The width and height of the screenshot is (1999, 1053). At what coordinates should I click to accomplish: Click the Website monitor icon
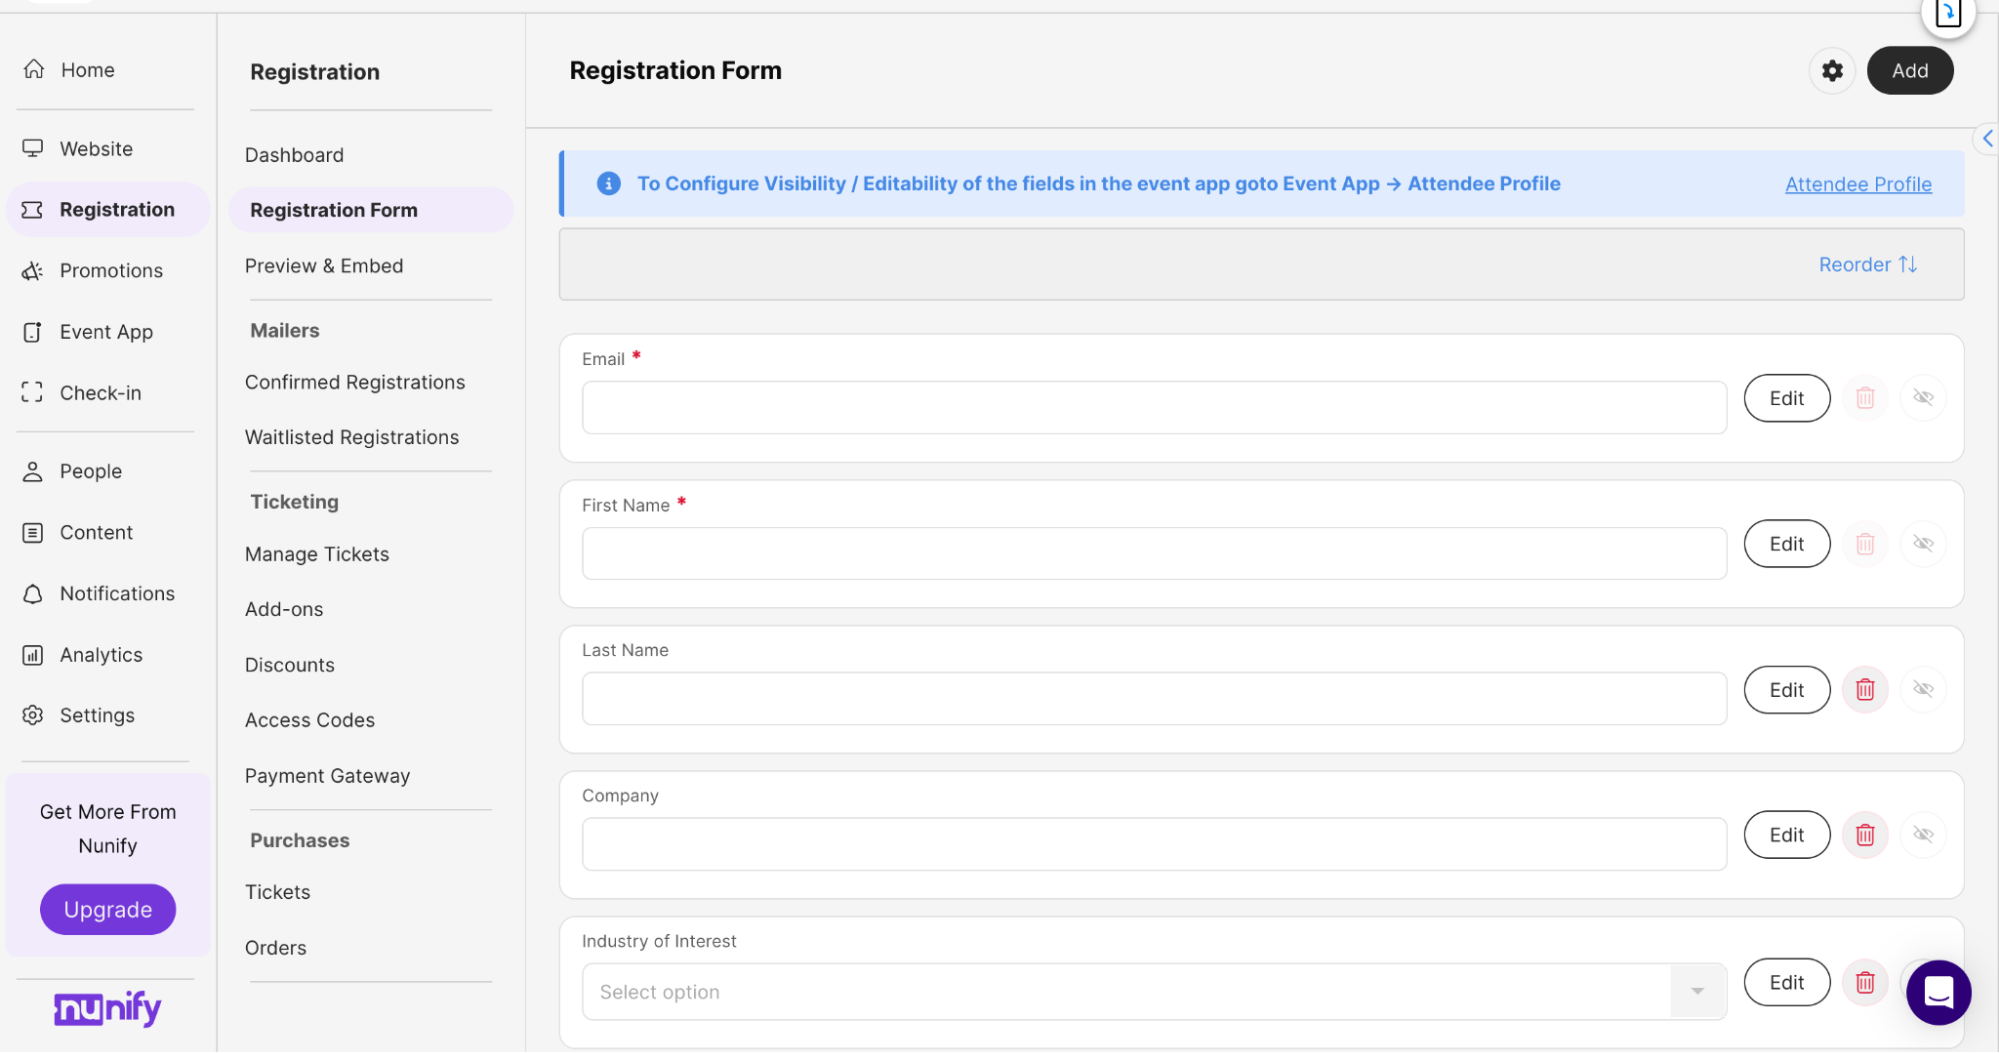33,148
